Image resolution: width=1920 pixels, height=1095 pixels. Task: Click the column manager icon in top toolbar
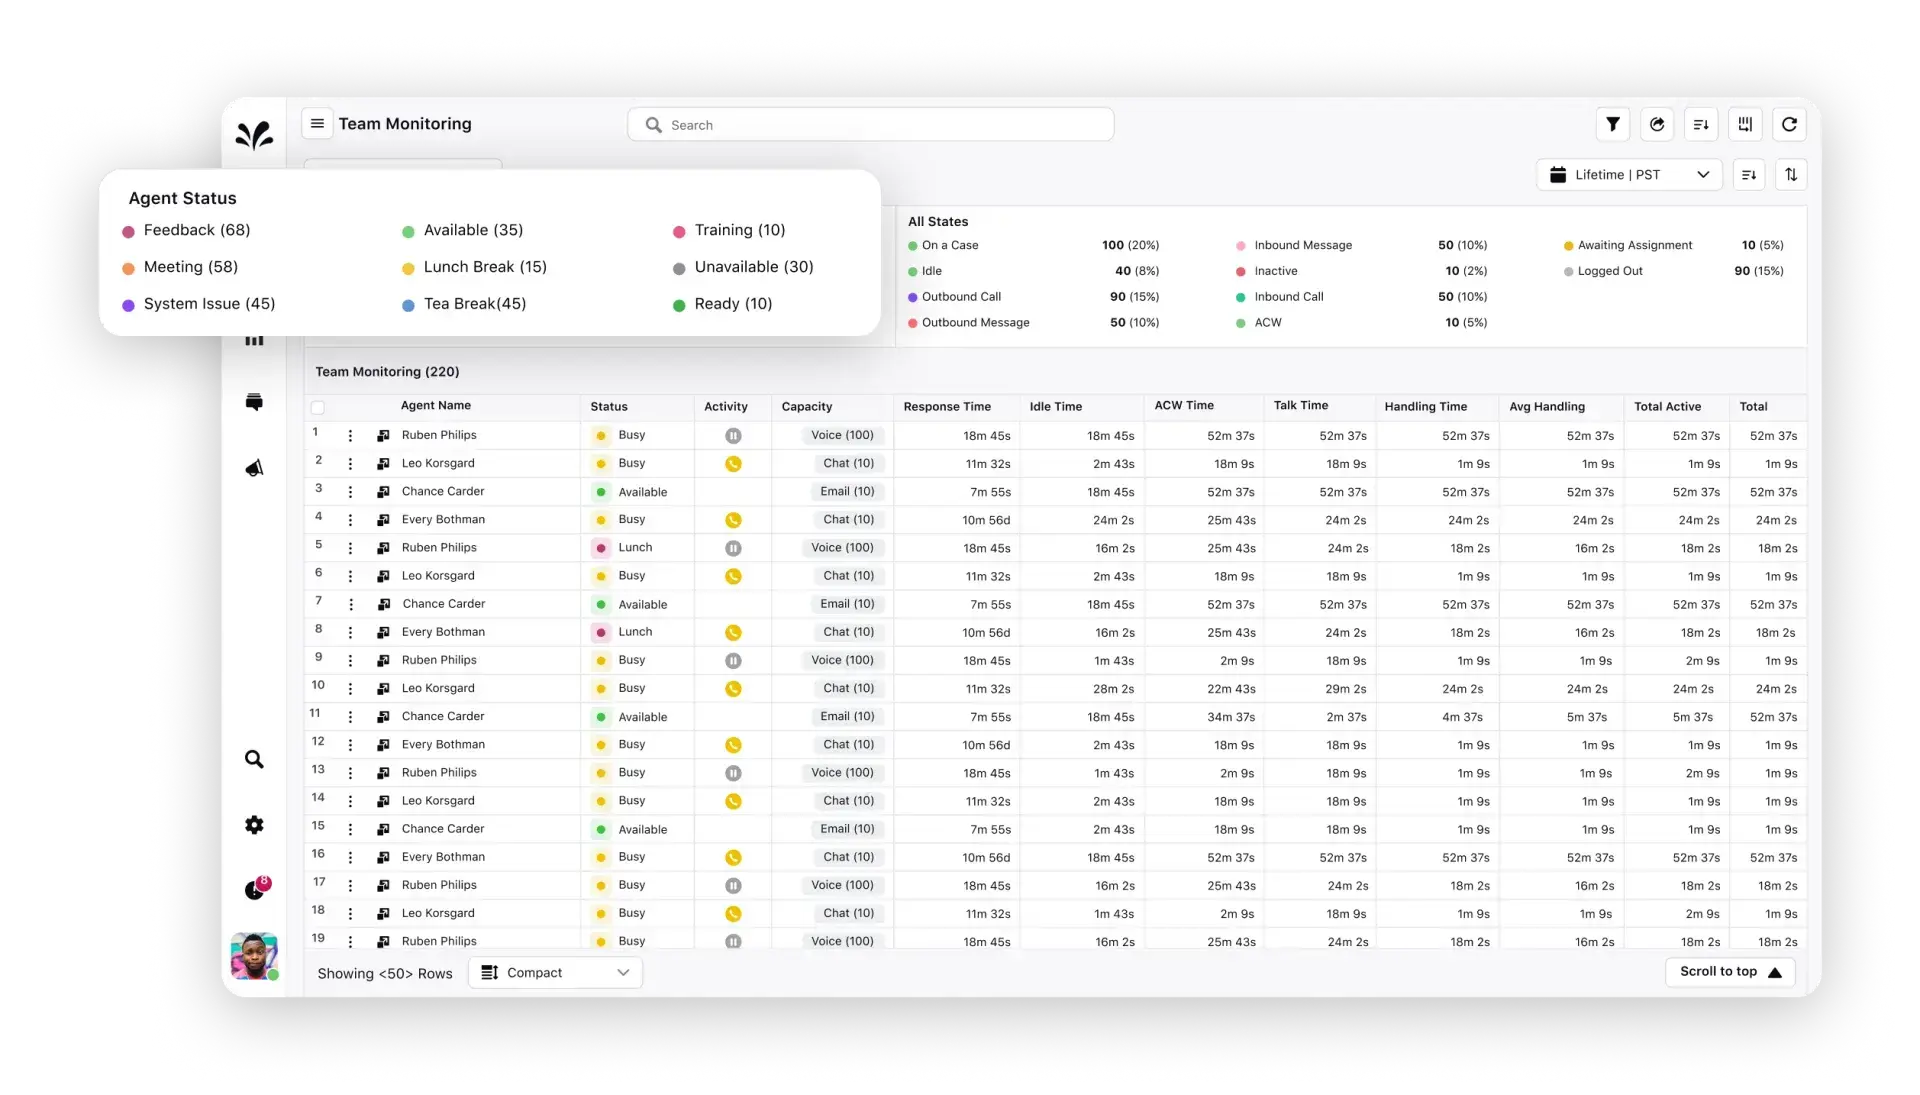pyautogui.click(x=1745, y=124)
